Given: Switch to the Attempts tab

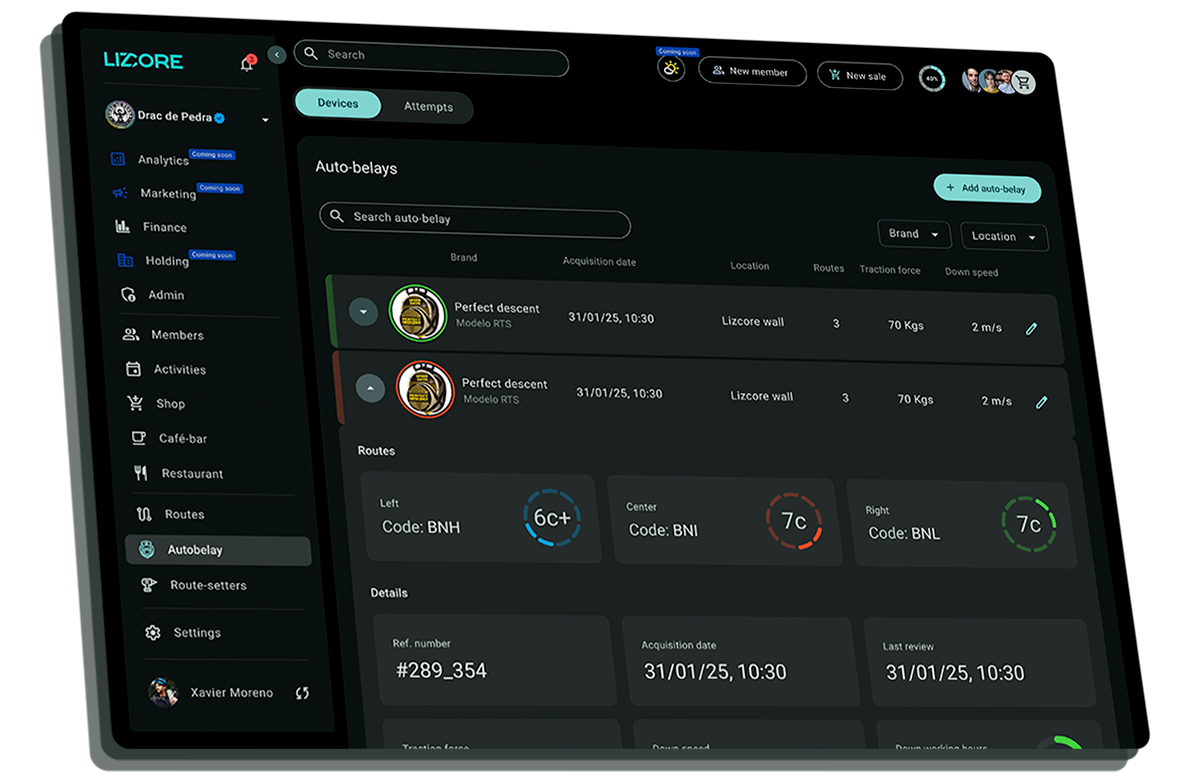Looking at the screenshot, I should (428, 107).
